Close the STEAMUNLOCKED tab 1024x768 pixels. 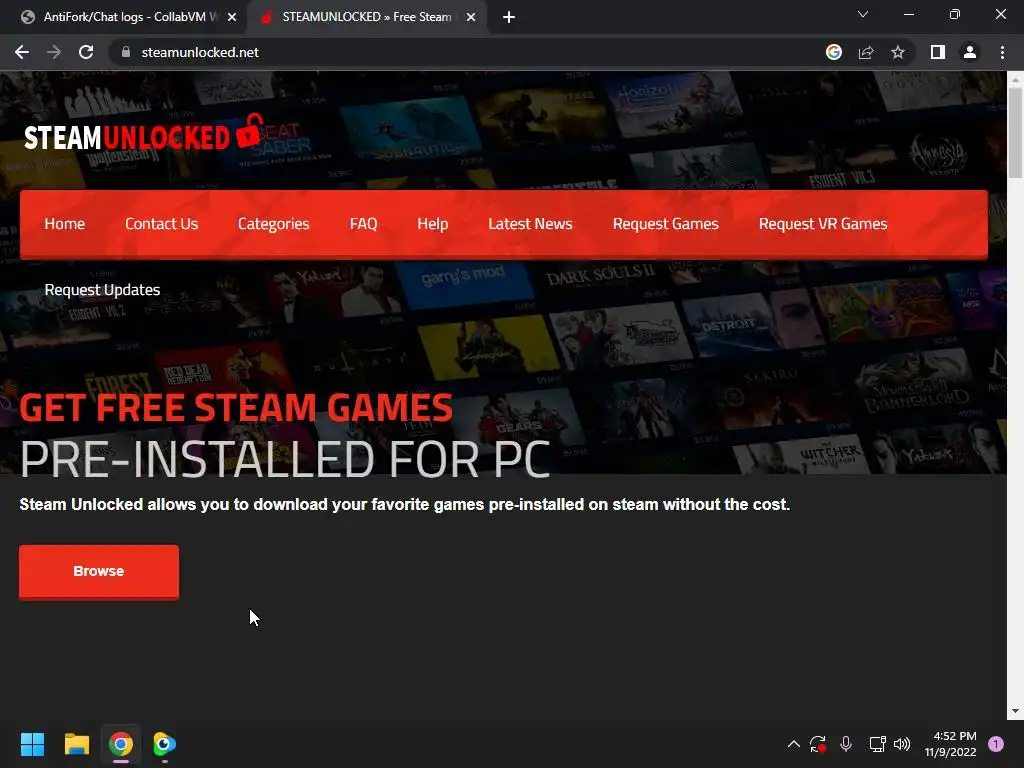coord(471,17)
